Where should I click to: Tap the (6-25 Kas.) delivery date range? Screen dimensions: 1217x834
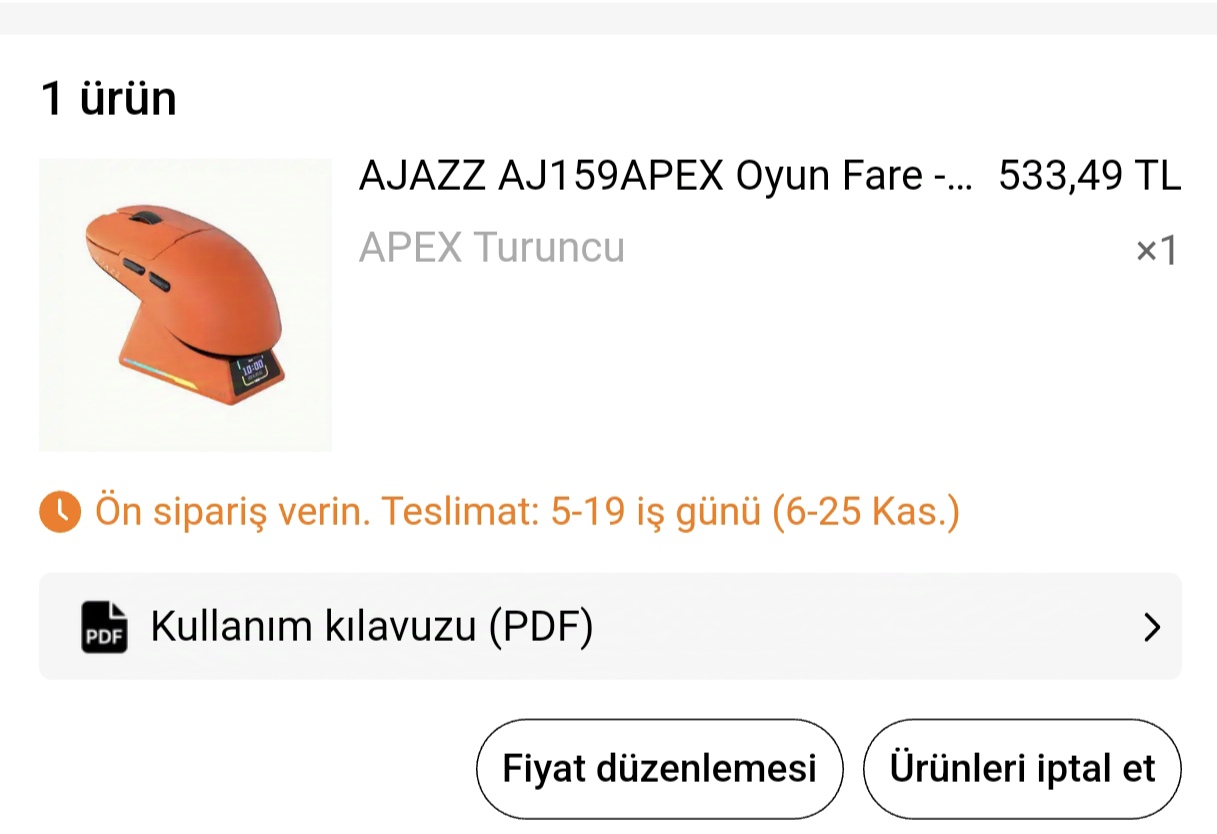(865, 512)
